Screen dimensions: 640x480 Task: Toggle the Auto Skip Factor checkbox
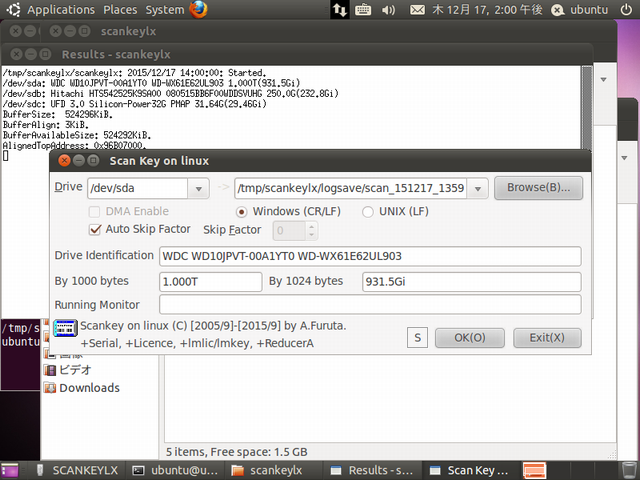[95, 229]
